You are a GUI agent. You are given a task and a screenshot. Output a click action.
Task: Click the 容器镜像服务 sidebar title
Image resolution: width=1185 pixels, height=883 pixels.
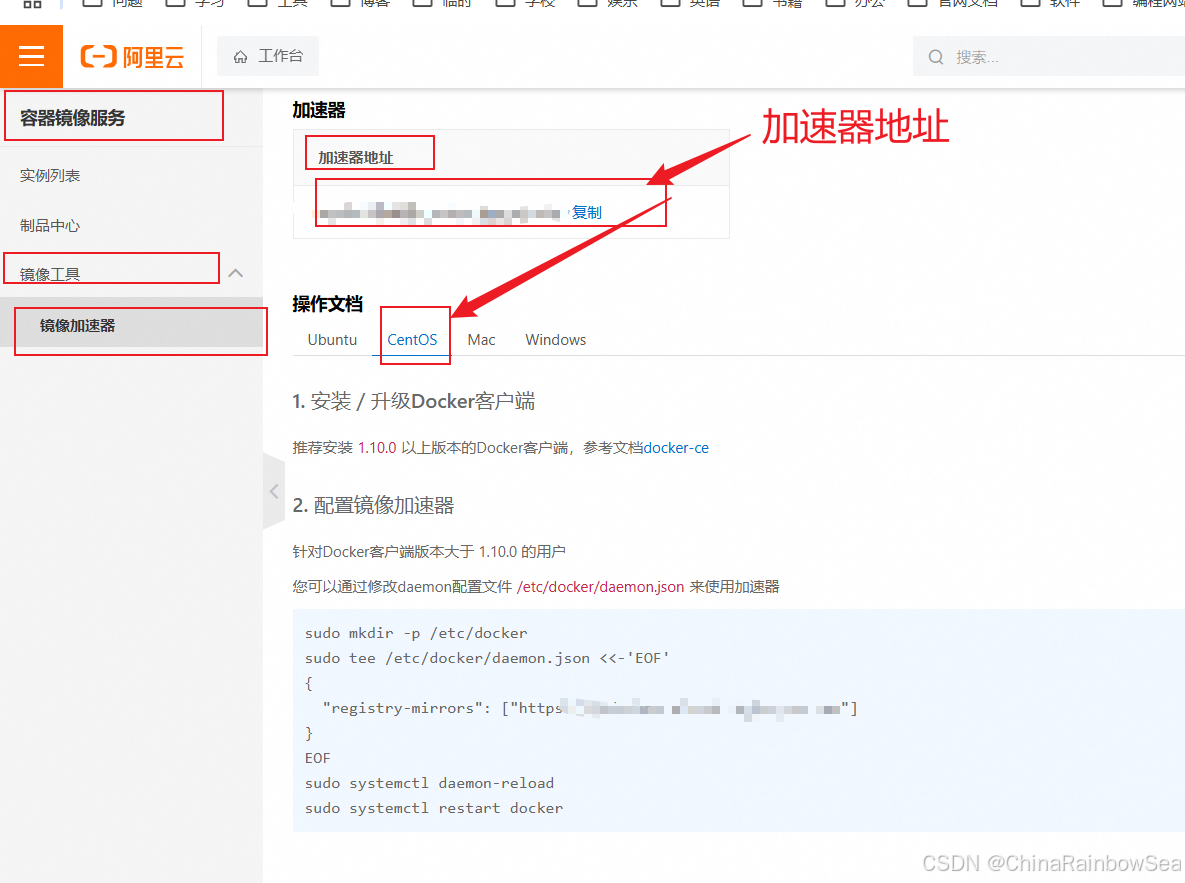(x=73, y=118)
